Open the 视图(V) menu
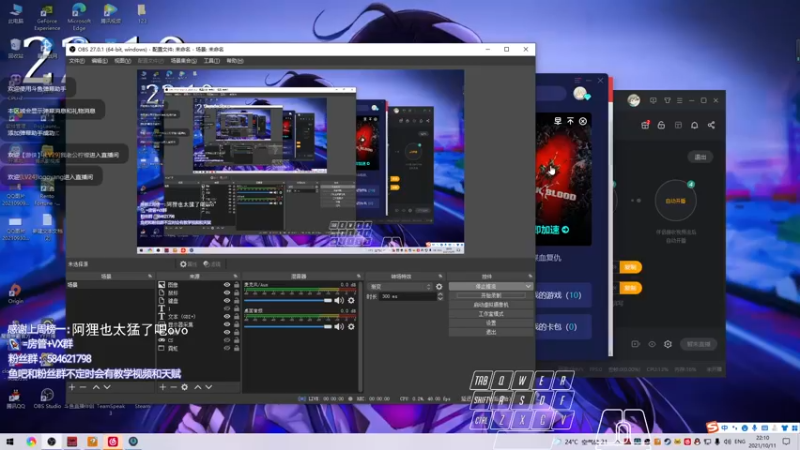 122,61
